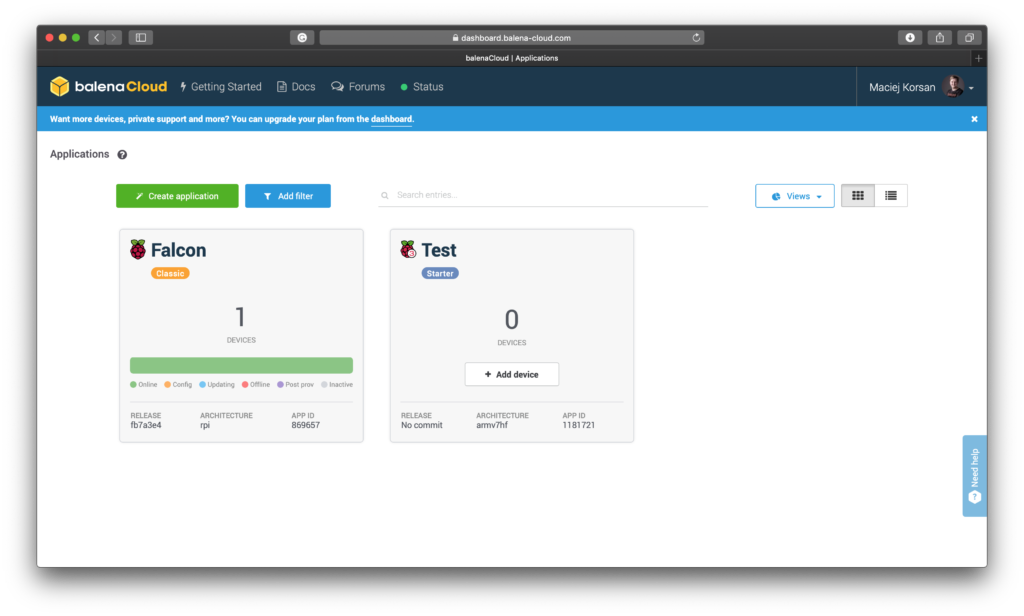This screenshot has height=616, width=1024.
Task: Go back in Safari
Action: click(97, 37)
